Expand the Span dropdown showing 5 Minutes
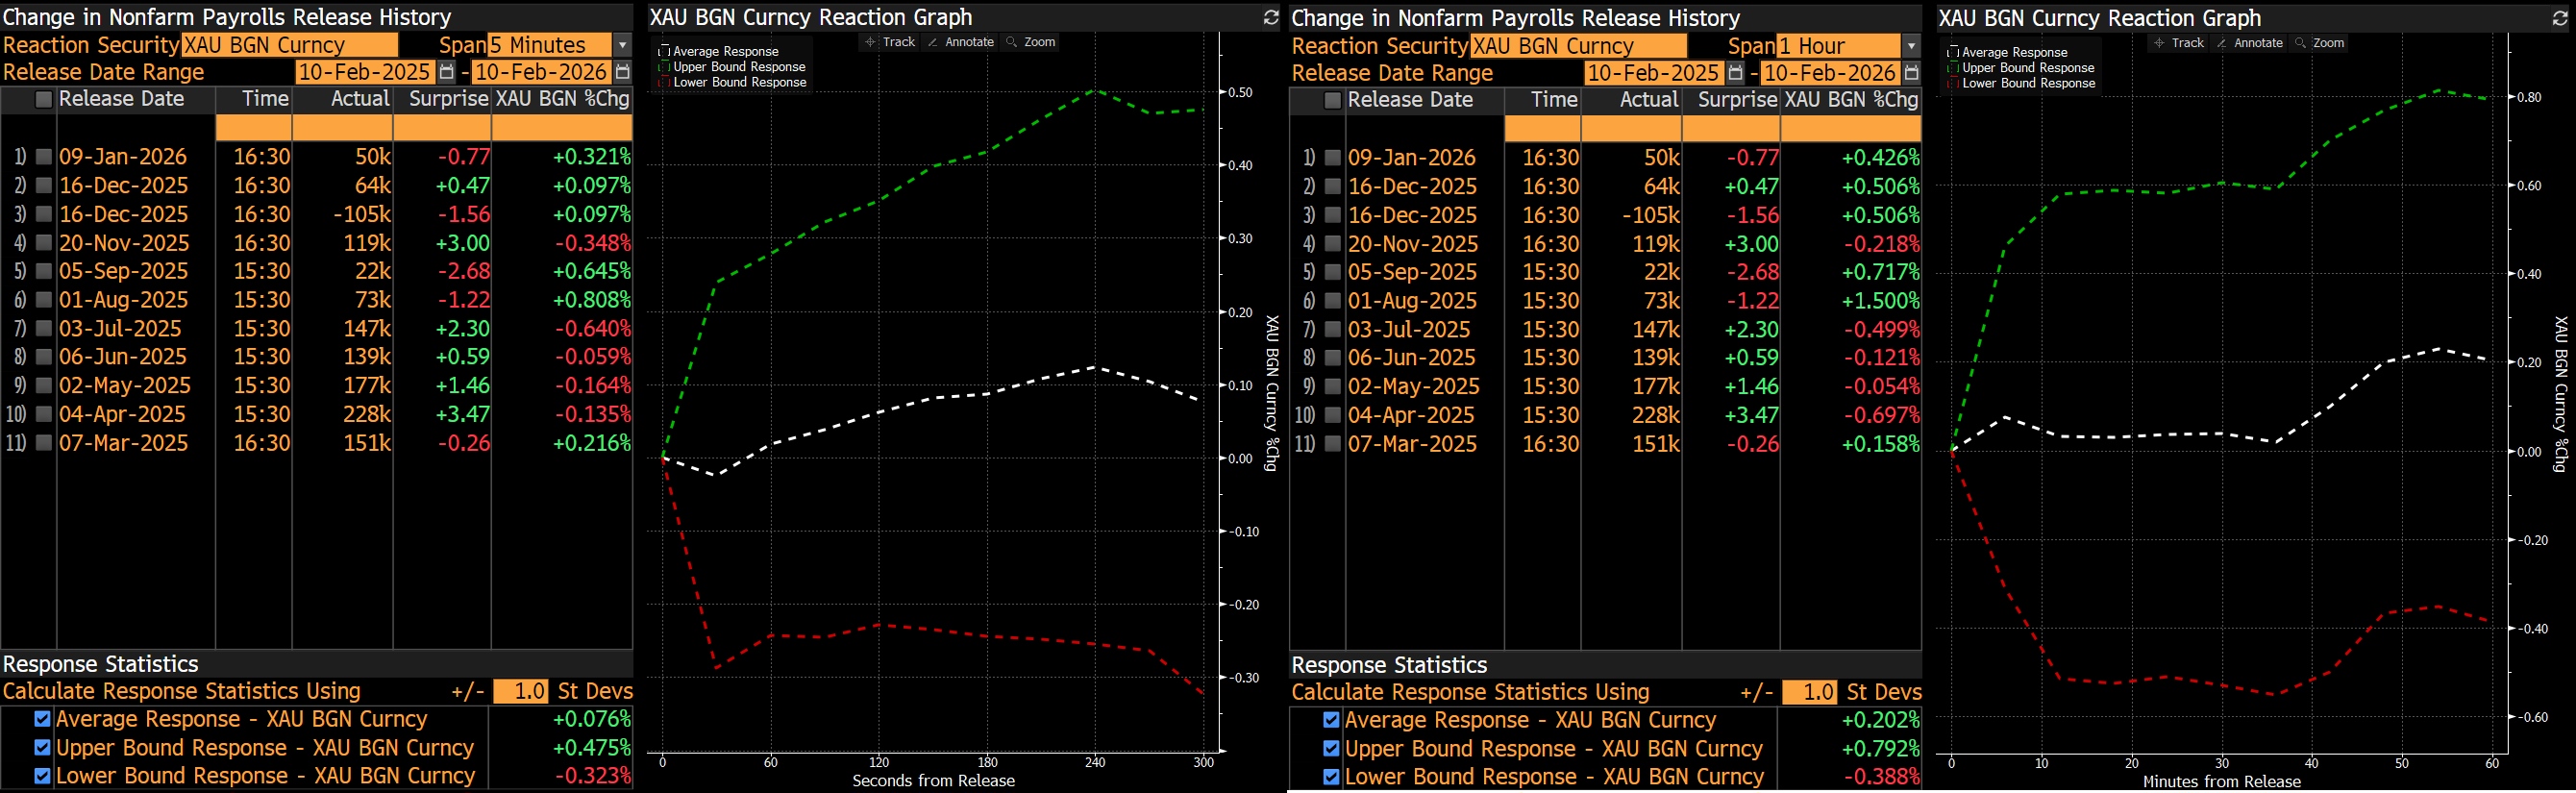Image resolution: width=2576 pixels, height=793 pixels. [x=622, y=45]
